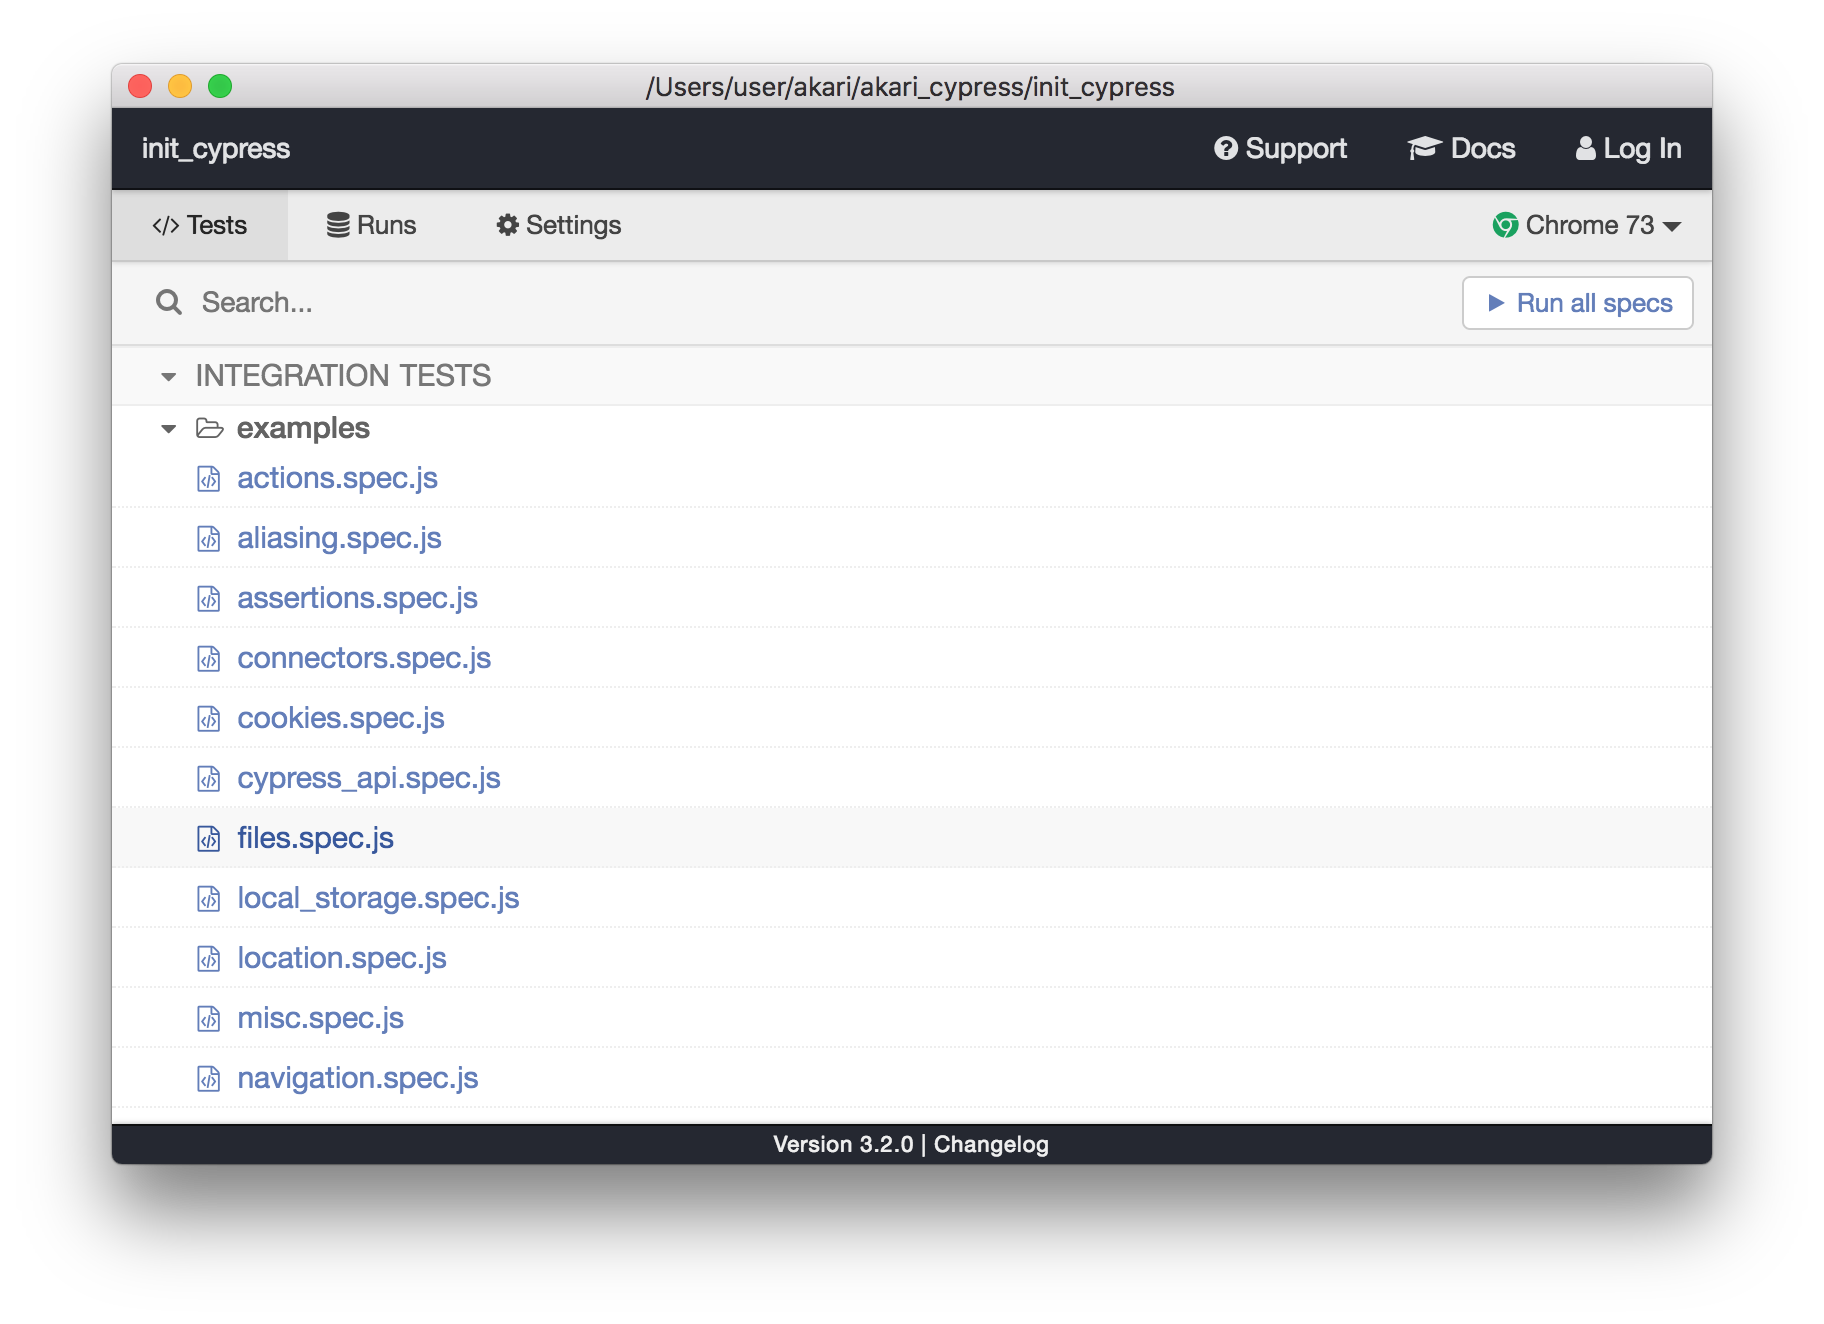Collapse the INTEGRATION TESTS section arrow
Screen dimensions: 1824x1324
tap(168, 377)
